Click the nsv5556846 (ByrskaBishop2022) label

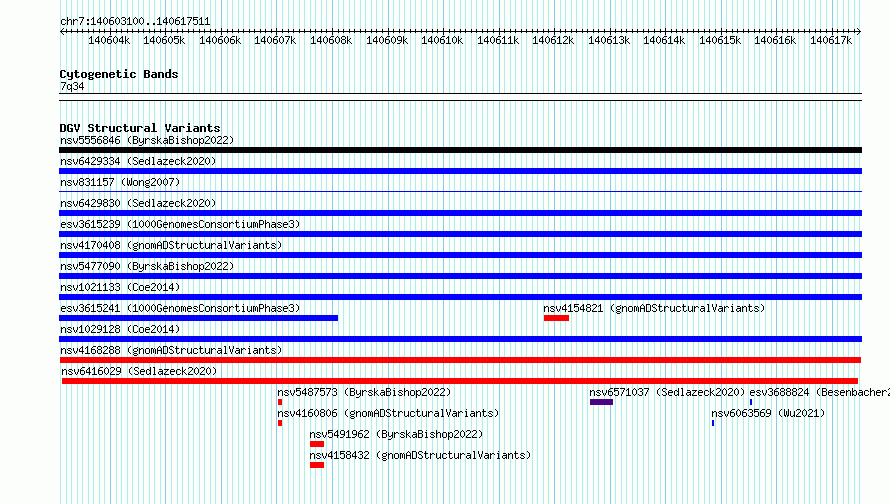click(147, 140)
